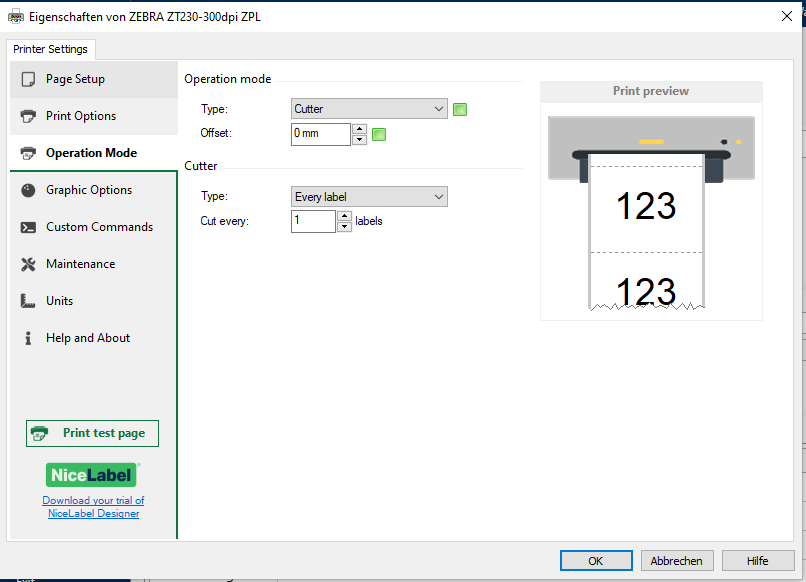Viewport: 806px width, 582px height.
Task: Click the Print Options printer icon
Action: coord(28,116)
